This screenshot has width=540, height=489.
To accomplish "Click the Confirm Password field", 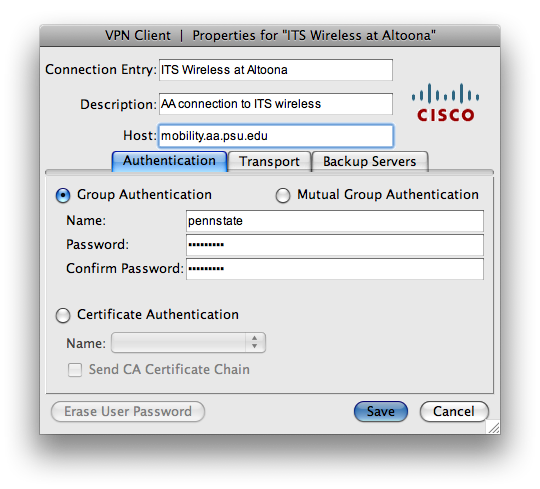I will pos(335,269).
